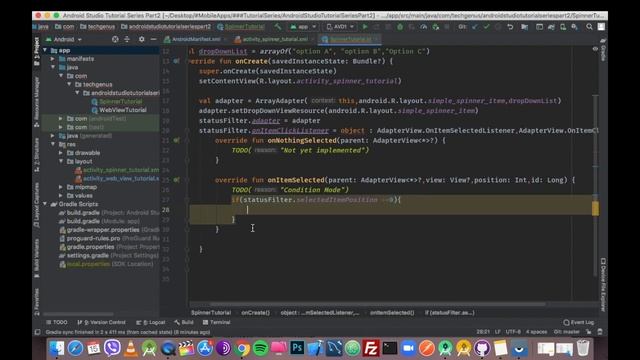Hide the Project panel with minus icon
640x360 pixels.
pos(153,40)
